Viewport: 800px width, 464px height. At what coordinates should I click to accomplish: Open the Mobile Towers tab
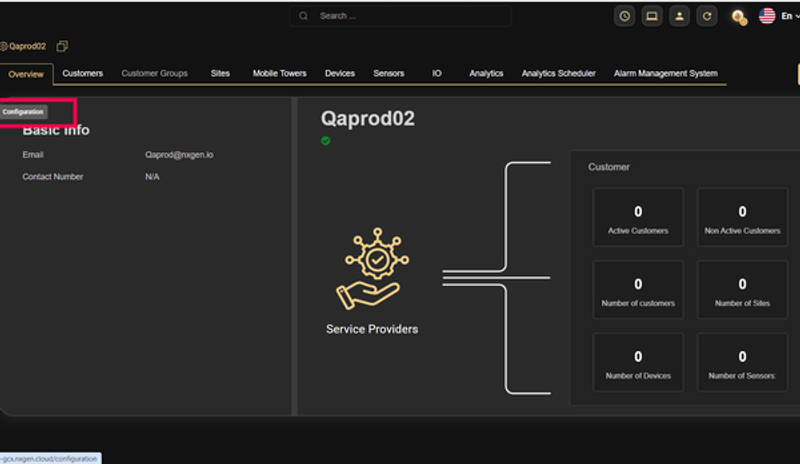pyautogui.click(x=280, y=74)
